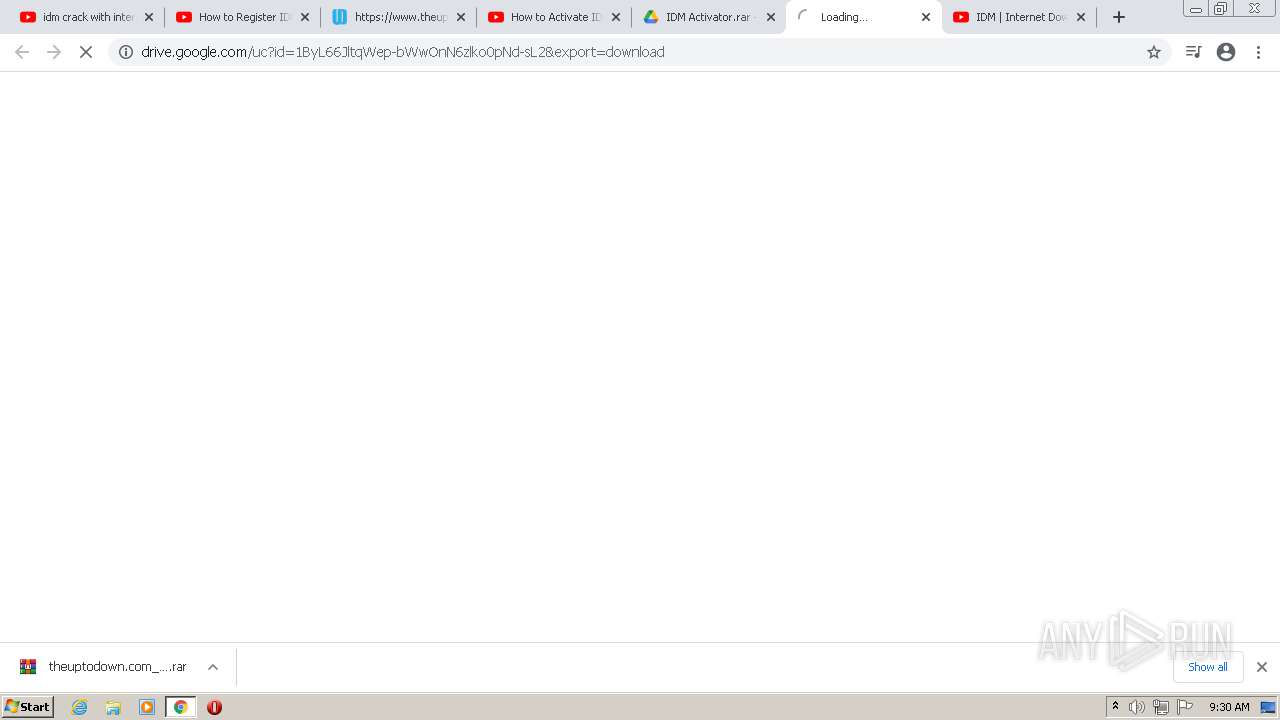Select the Chrome taskbar button

tap(180, 707)
